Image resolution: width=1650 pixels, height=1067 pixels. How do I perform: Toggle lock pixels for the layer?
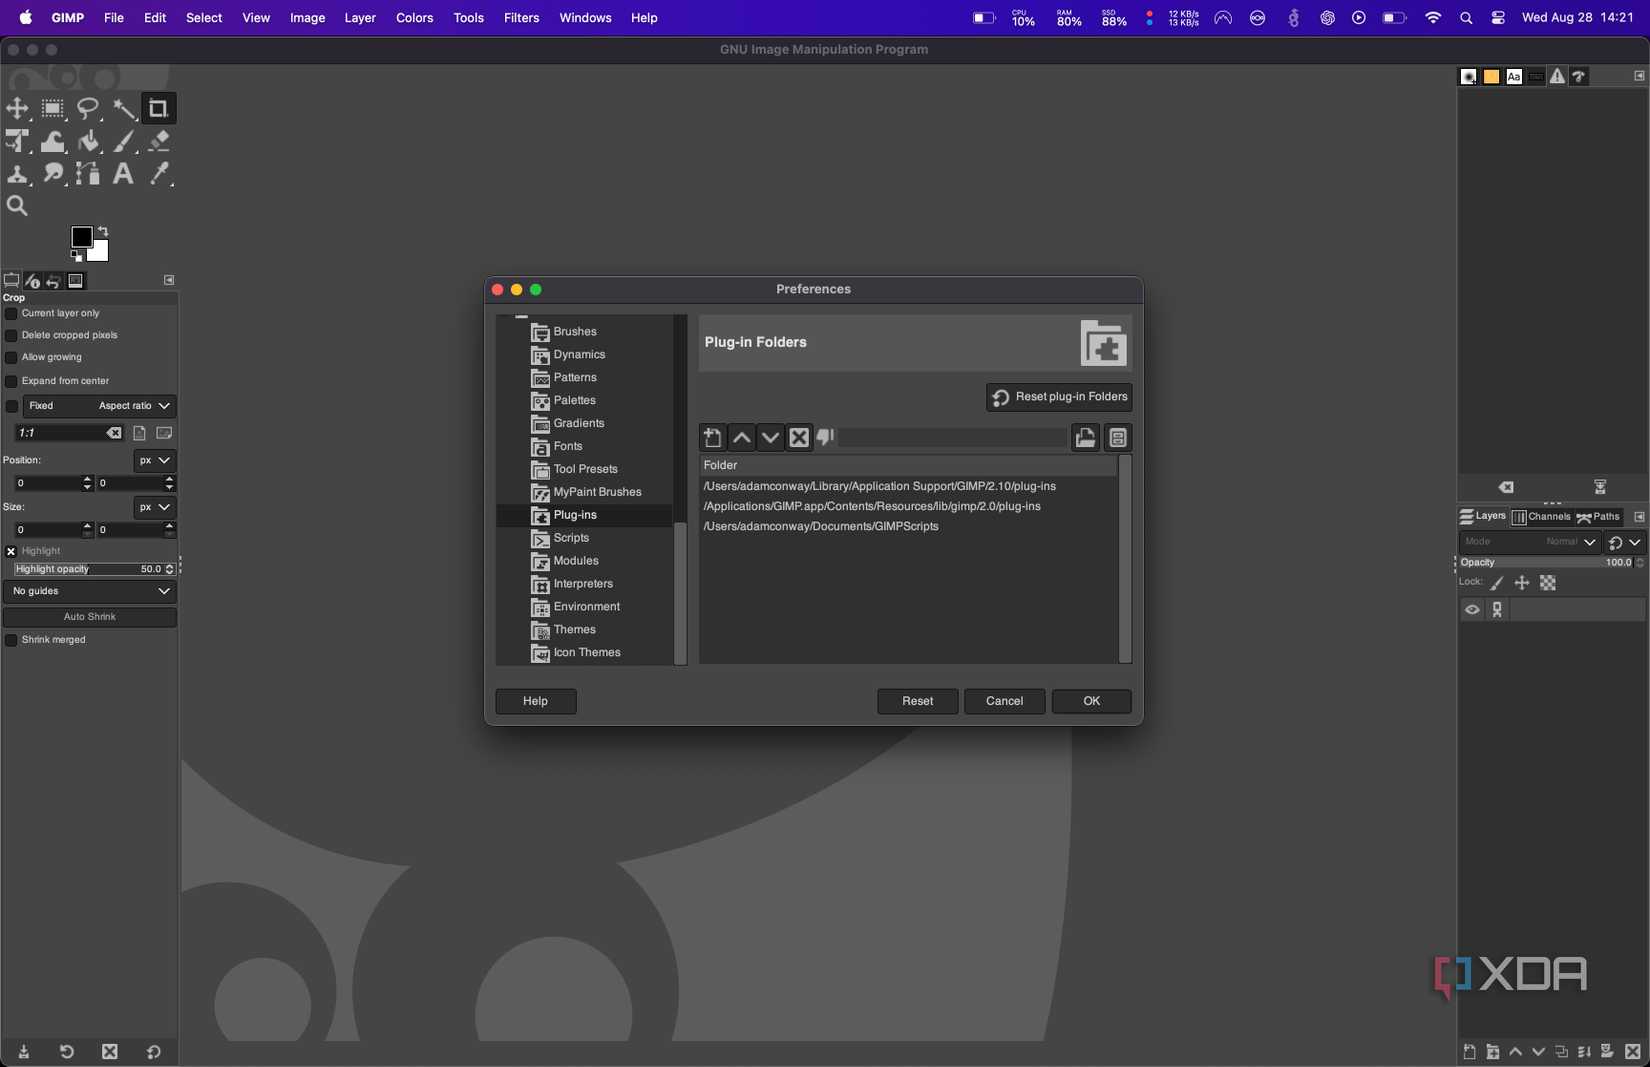tap(1497, 582)
